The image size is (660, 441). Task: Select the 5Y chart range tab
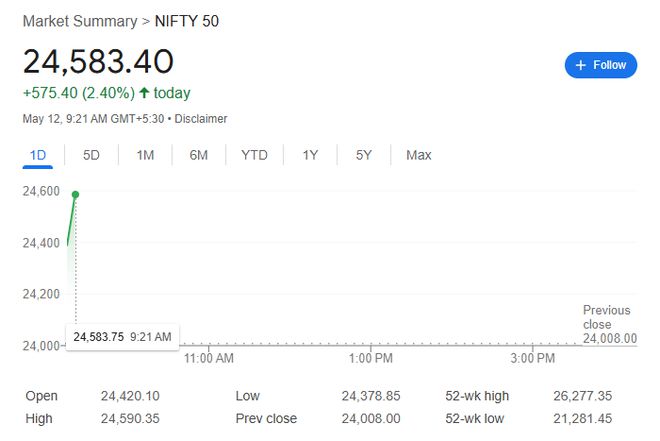pyautogui.click(x=364, y=155)
